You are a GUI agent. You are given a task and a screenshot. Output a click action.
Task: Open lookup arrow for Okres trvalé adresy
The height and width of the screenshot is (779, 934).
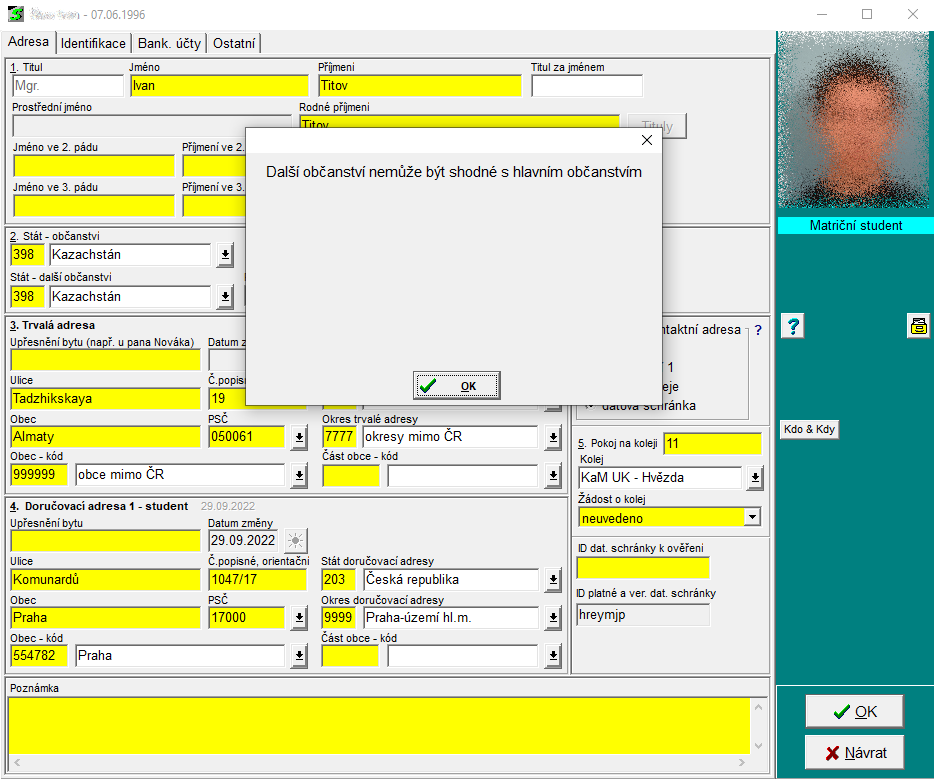tap(553, 437)
